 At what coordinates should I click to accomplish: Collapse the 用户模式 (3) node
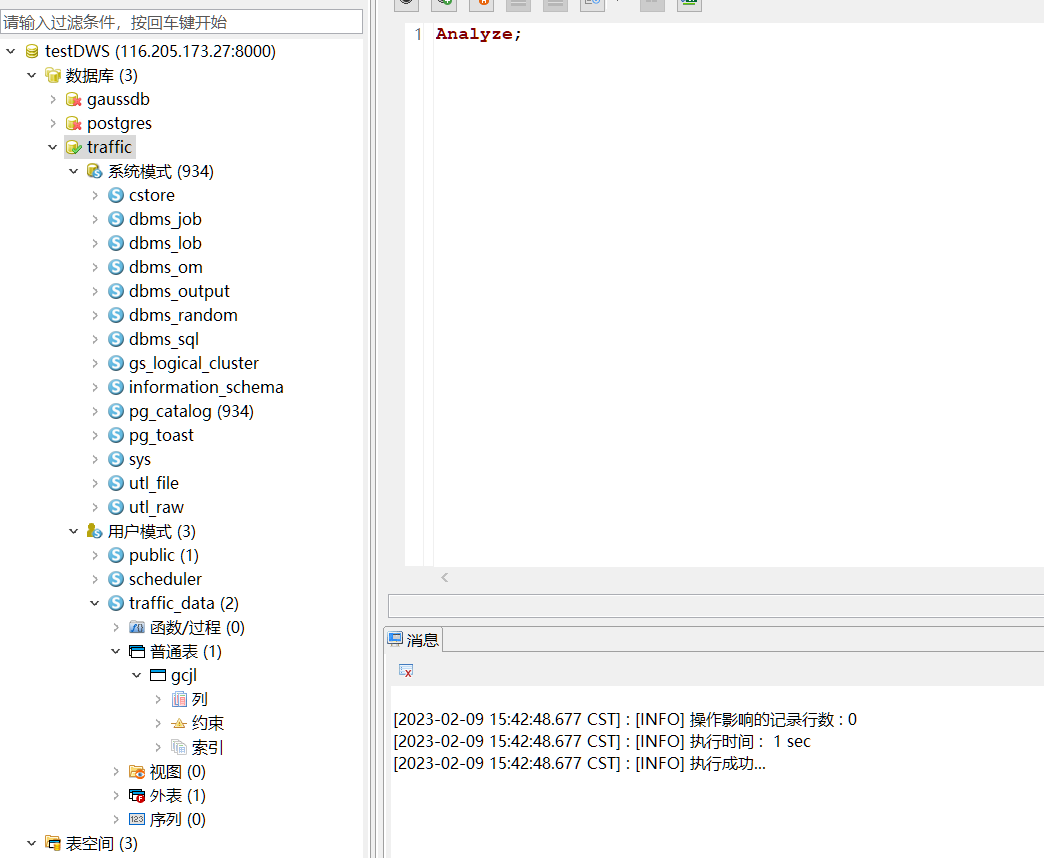[x=73, y=531]
